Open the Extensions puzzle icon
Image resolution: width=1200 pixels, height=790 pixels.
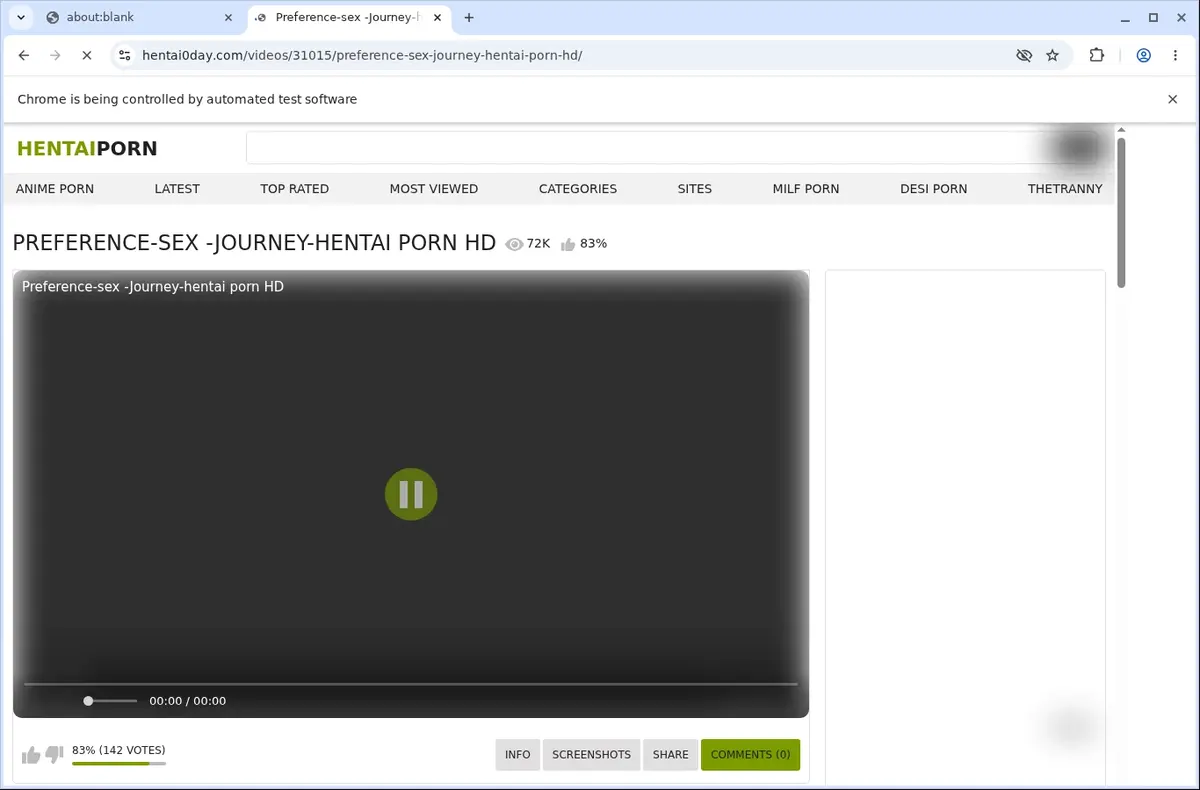[x=1097, y=55]
